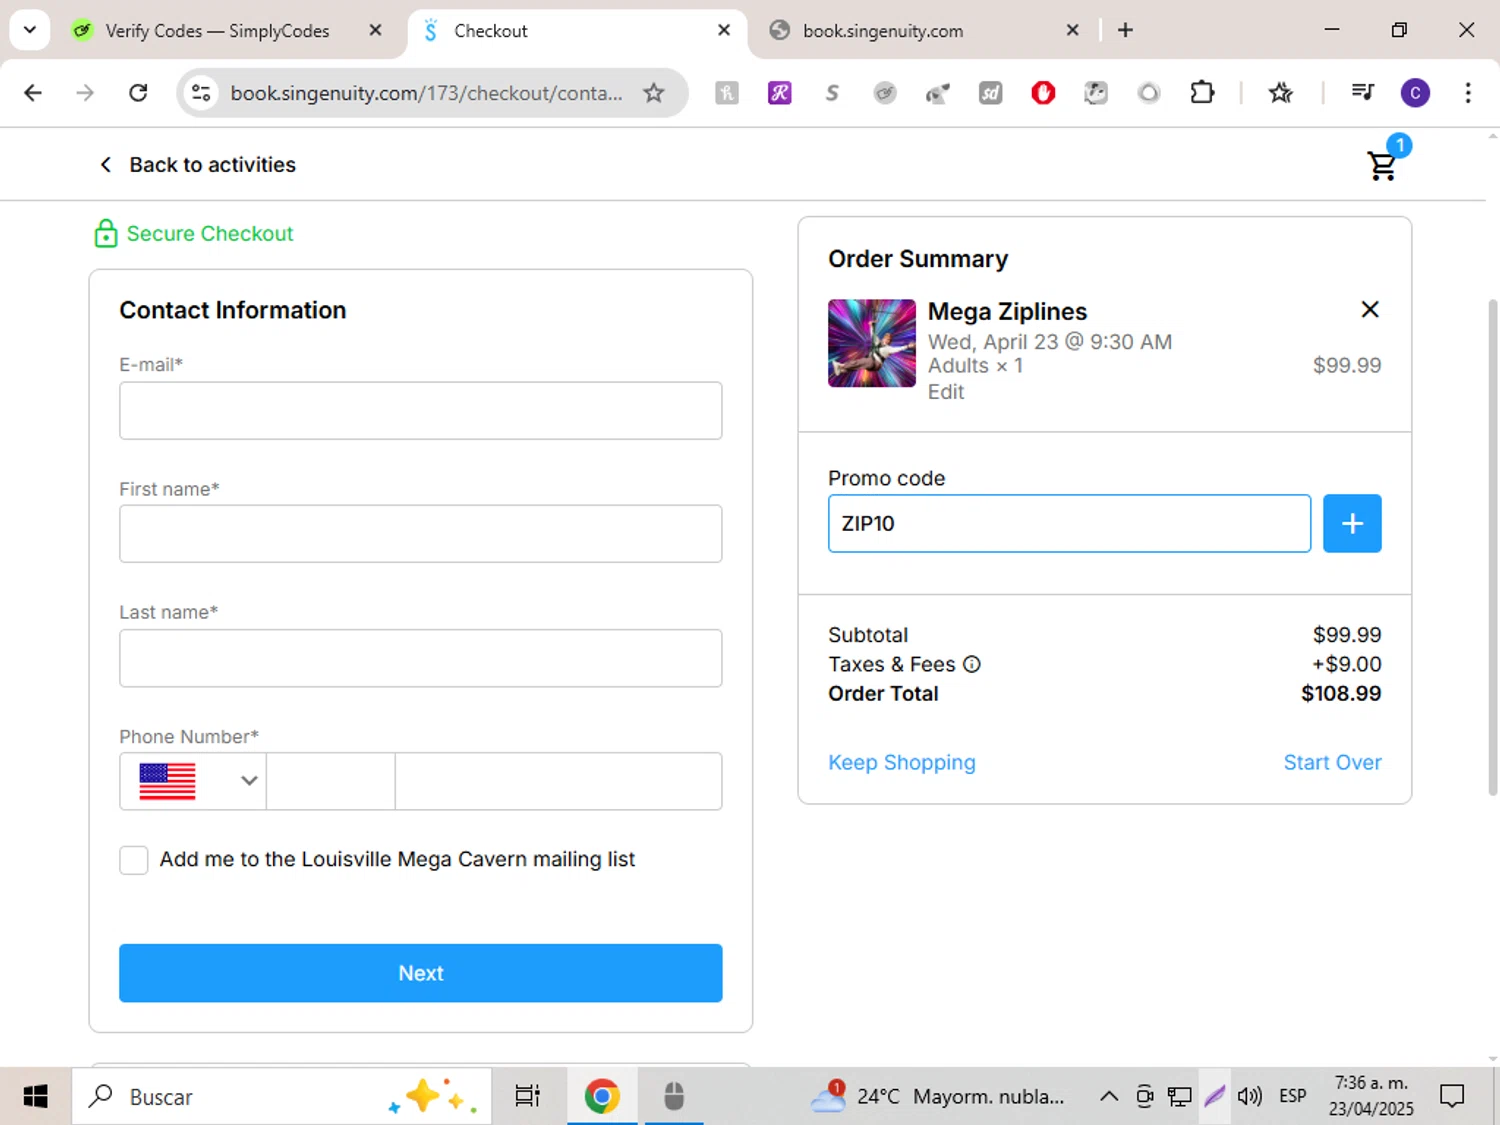Click the ESP language indicator
This screenshot has height=1125, width=1500.
(1293, 1097)
